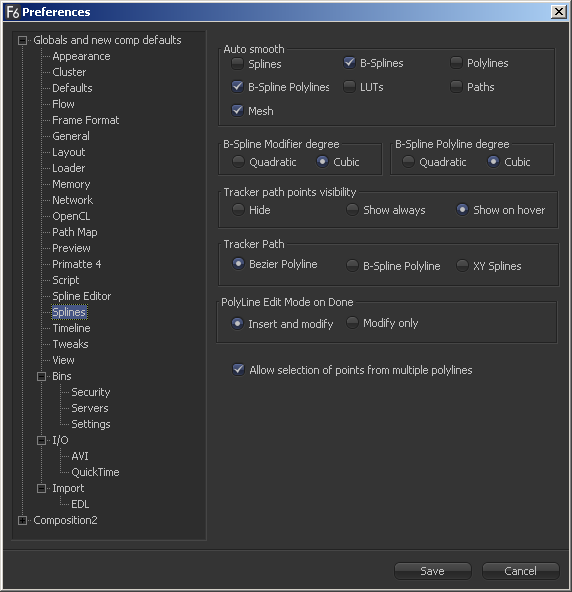Uncheck the B-Splines auto smooth option
Image resolution: width=572 pixels, height=592 pixels.
pyautogui.click(x=349, y=62)
